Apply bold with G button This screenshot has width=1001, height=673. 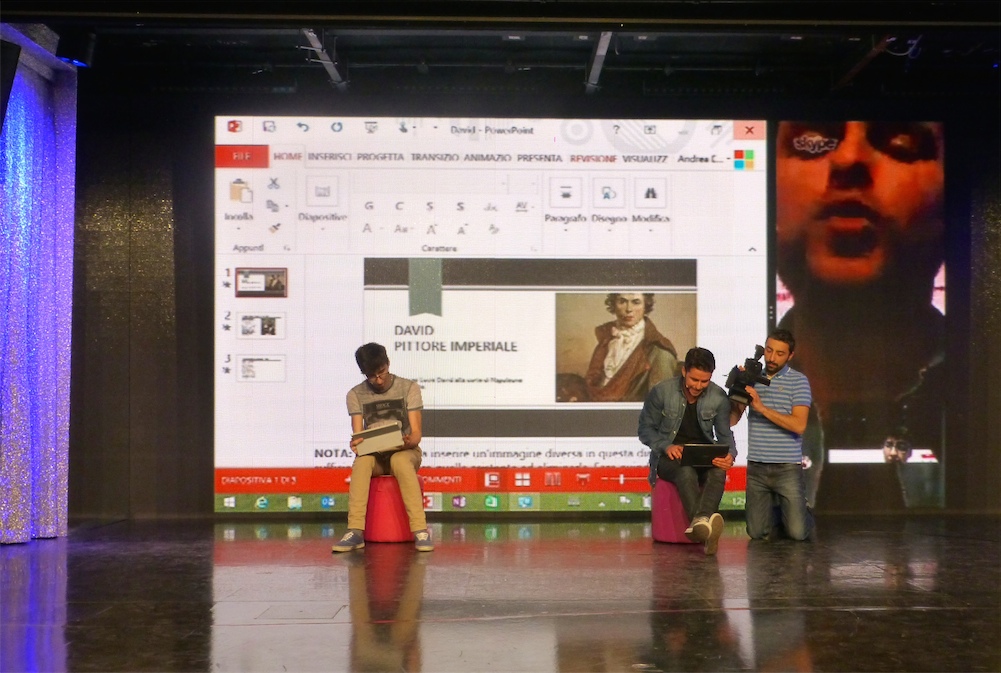coord(368,206)
